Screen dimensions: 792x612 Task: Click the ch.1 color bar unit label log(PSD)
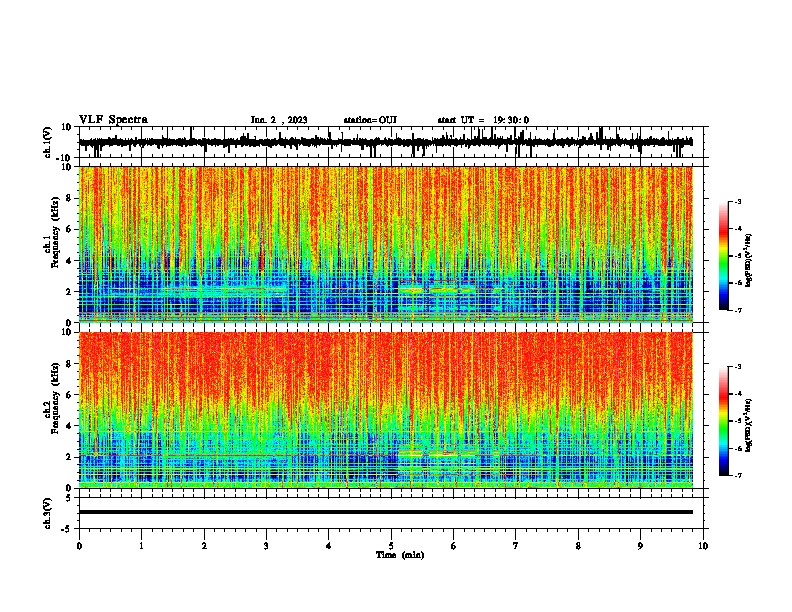[x=749, y=261]
